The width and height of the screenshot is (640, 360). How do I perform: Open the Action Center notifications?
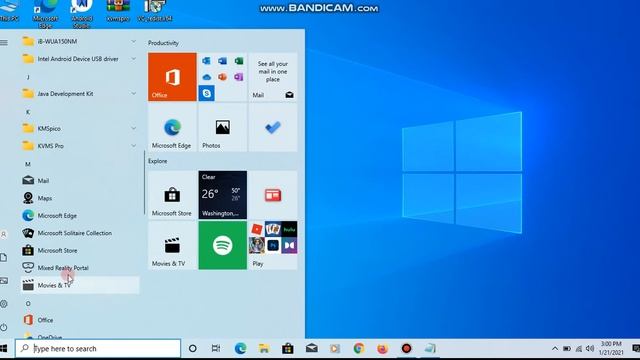(x=636, y=348)
